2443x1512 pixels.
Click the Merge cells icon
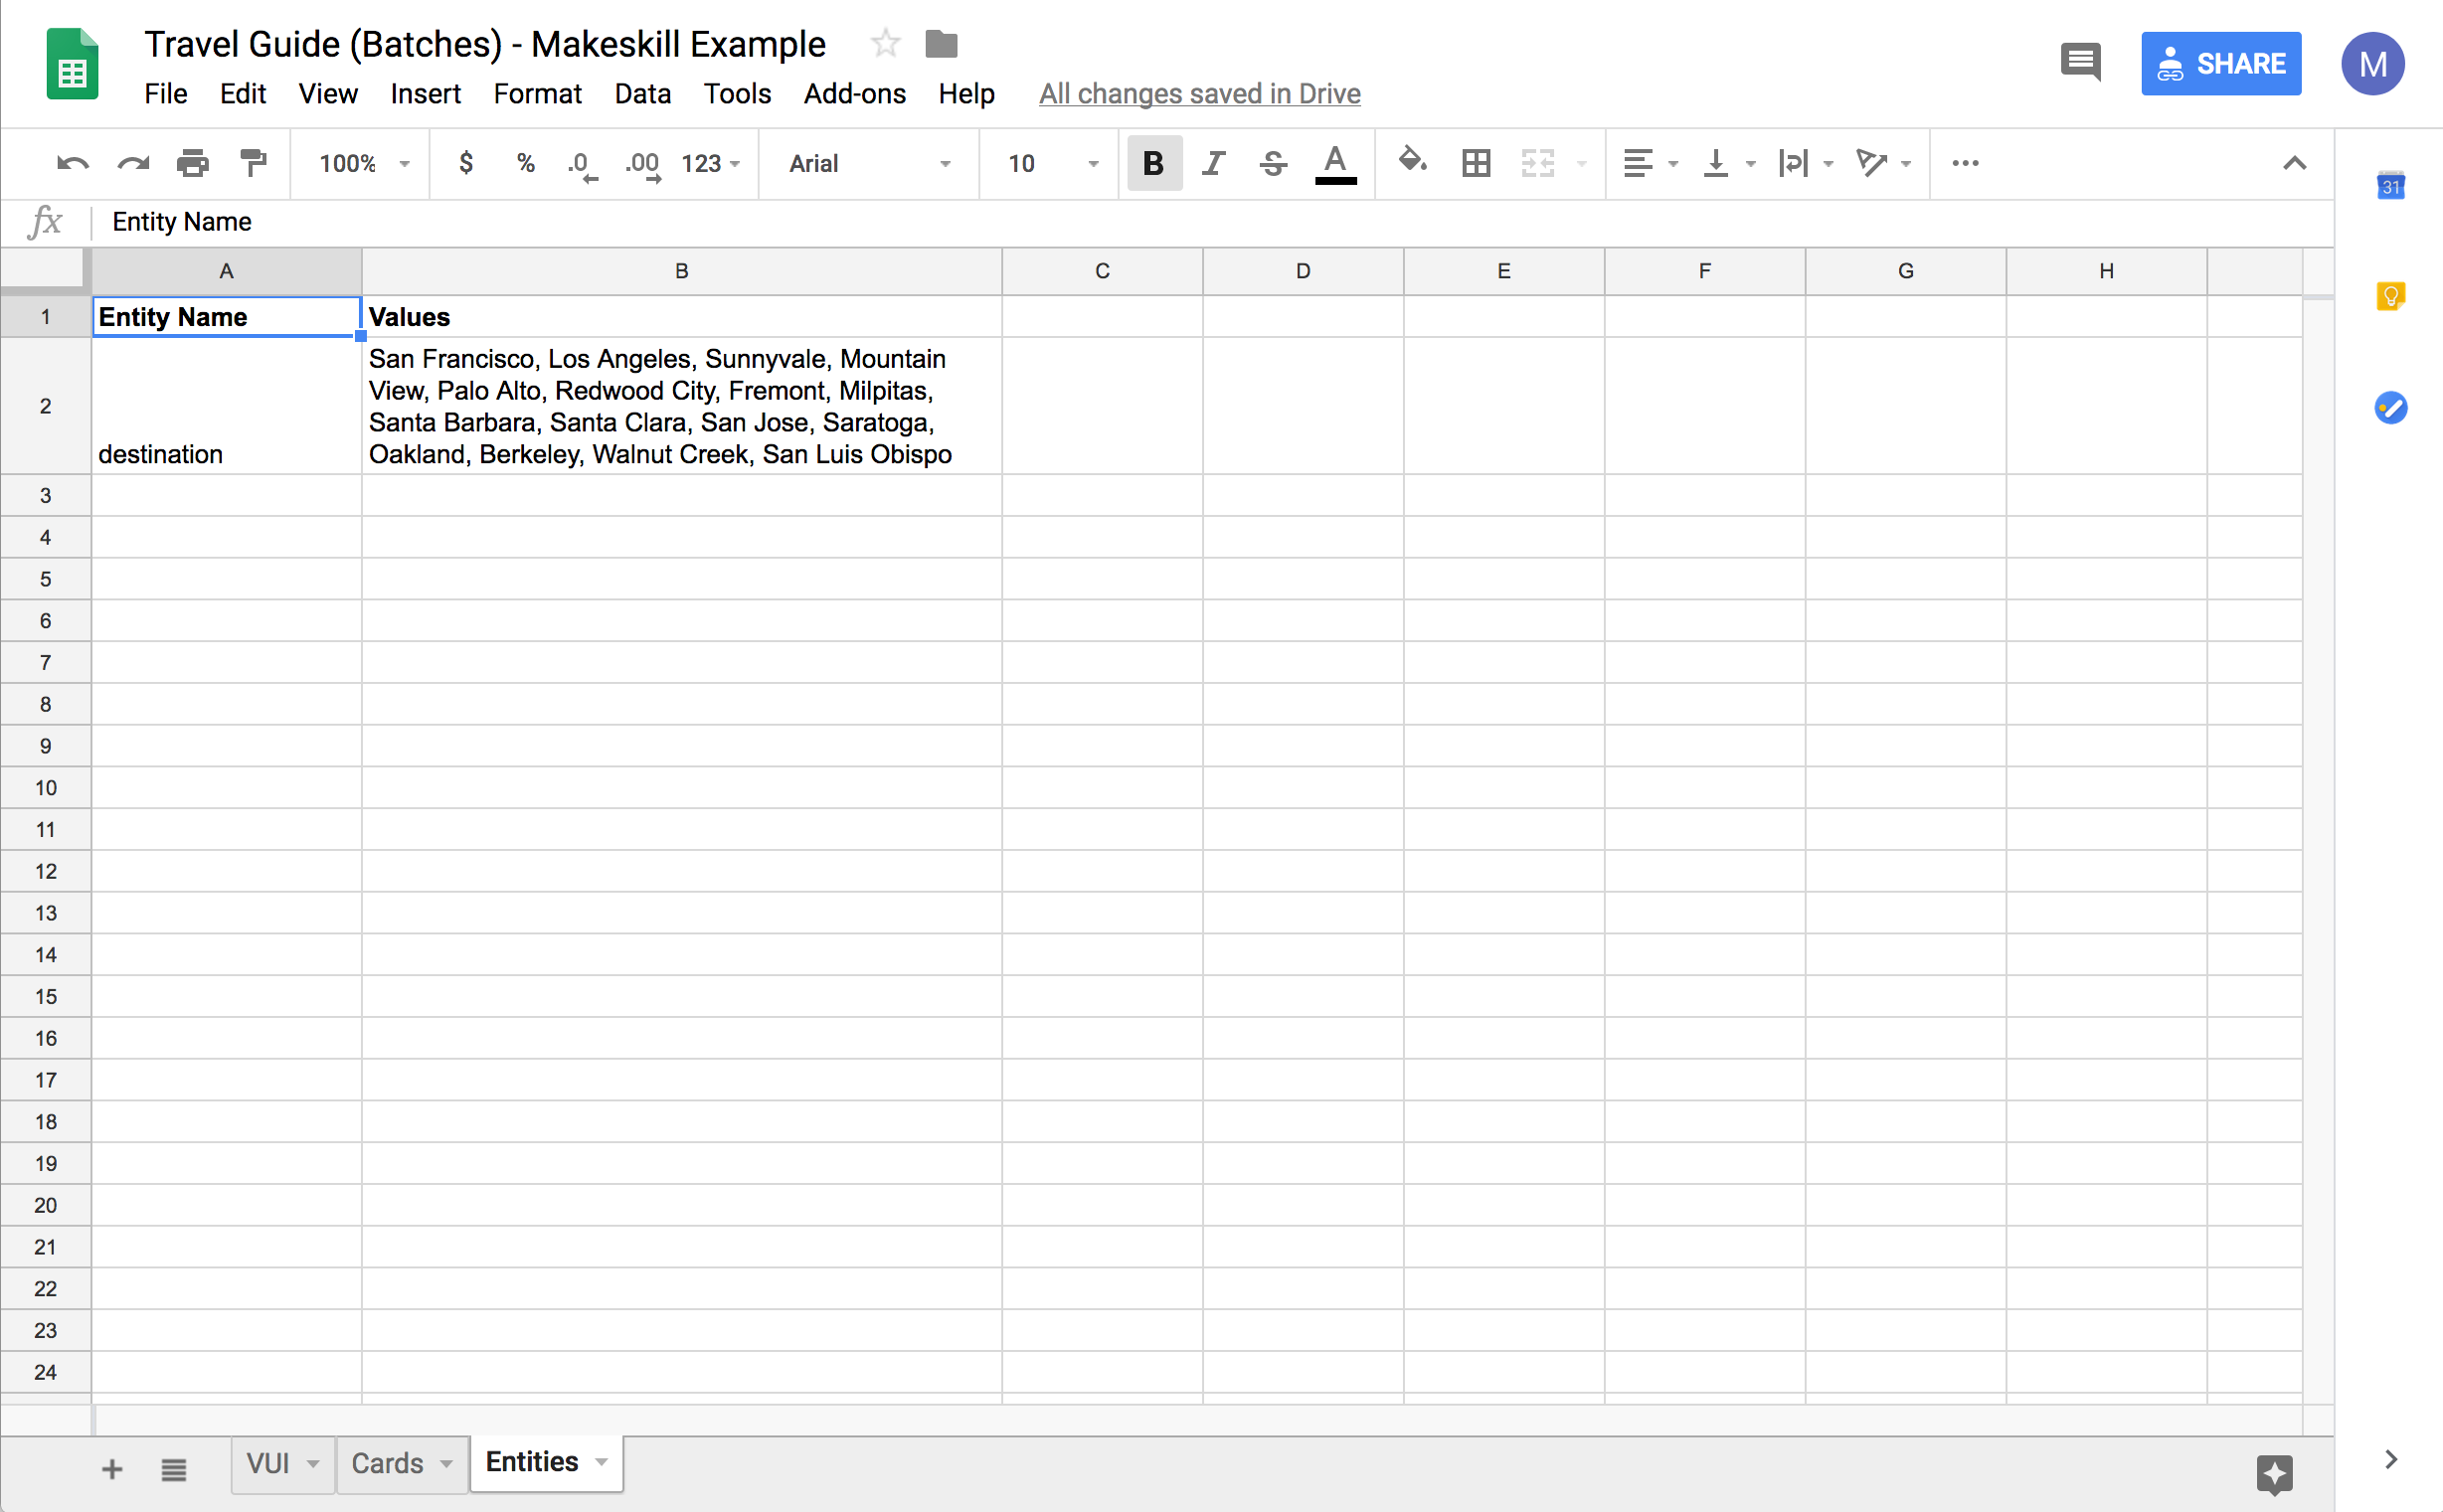tap(1537, 162)
